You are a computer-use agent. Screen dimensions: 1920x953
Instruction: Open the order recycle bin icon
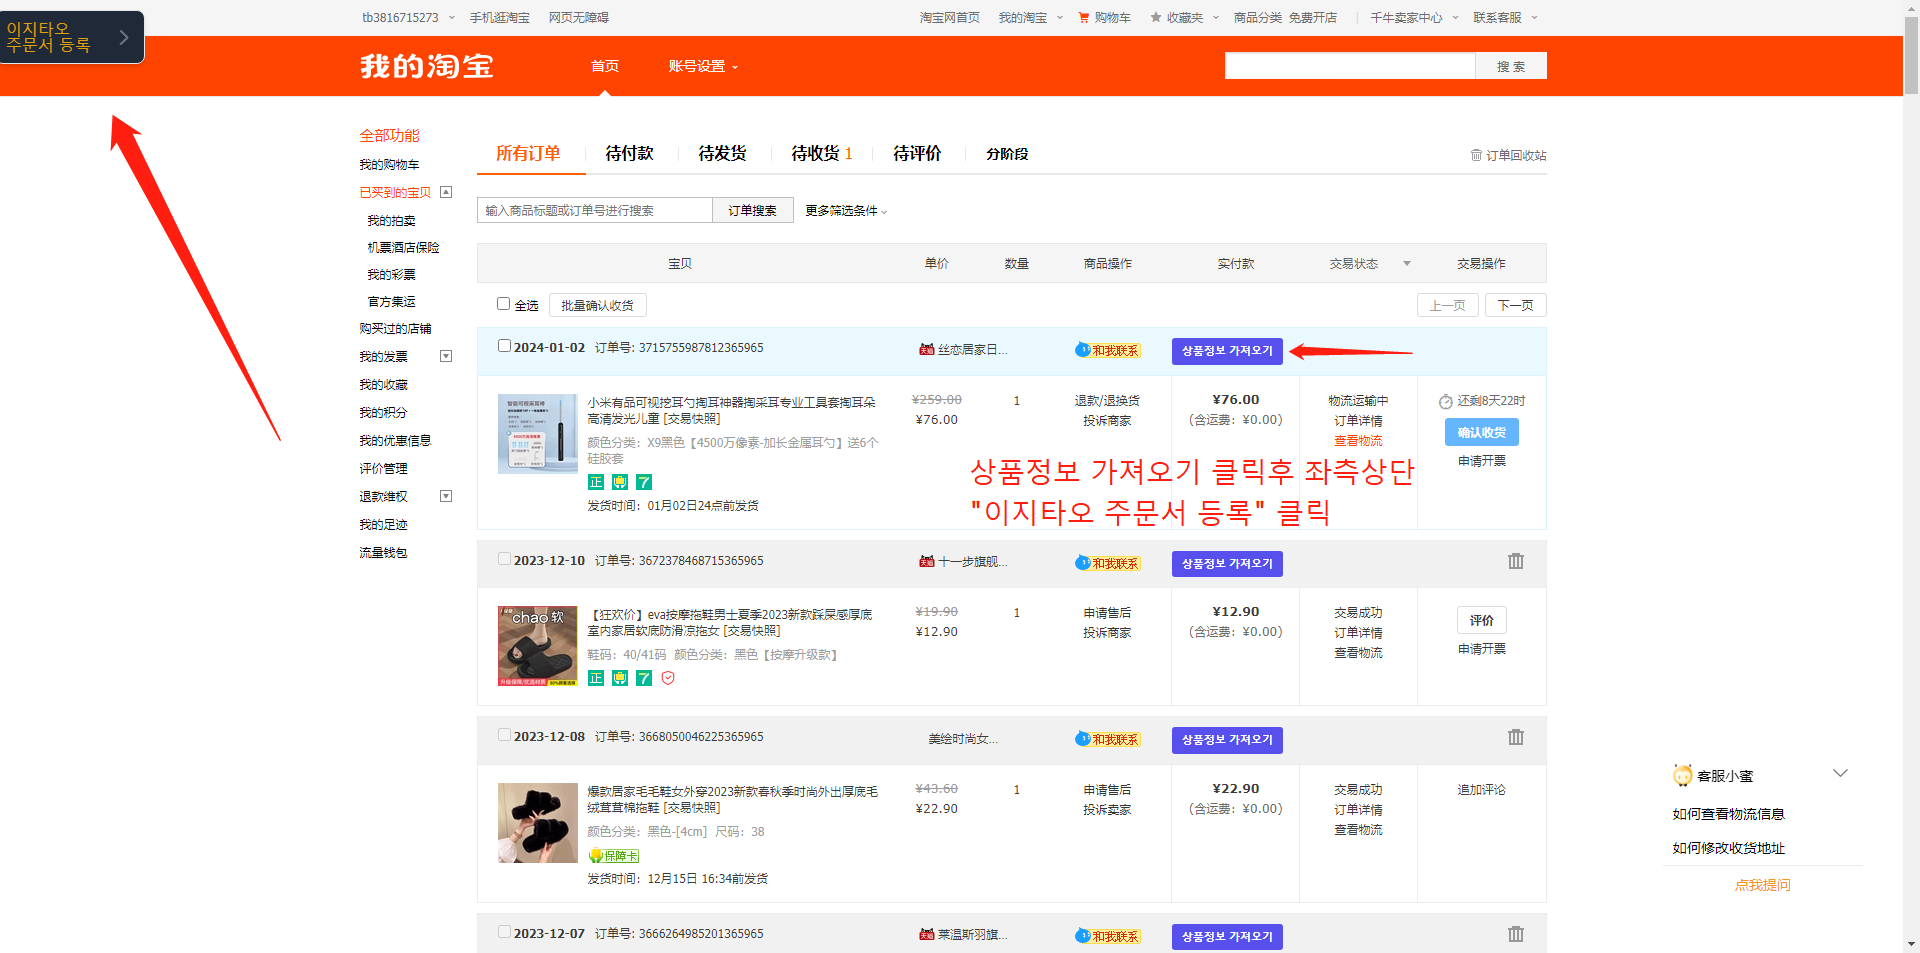point(1475,155)
